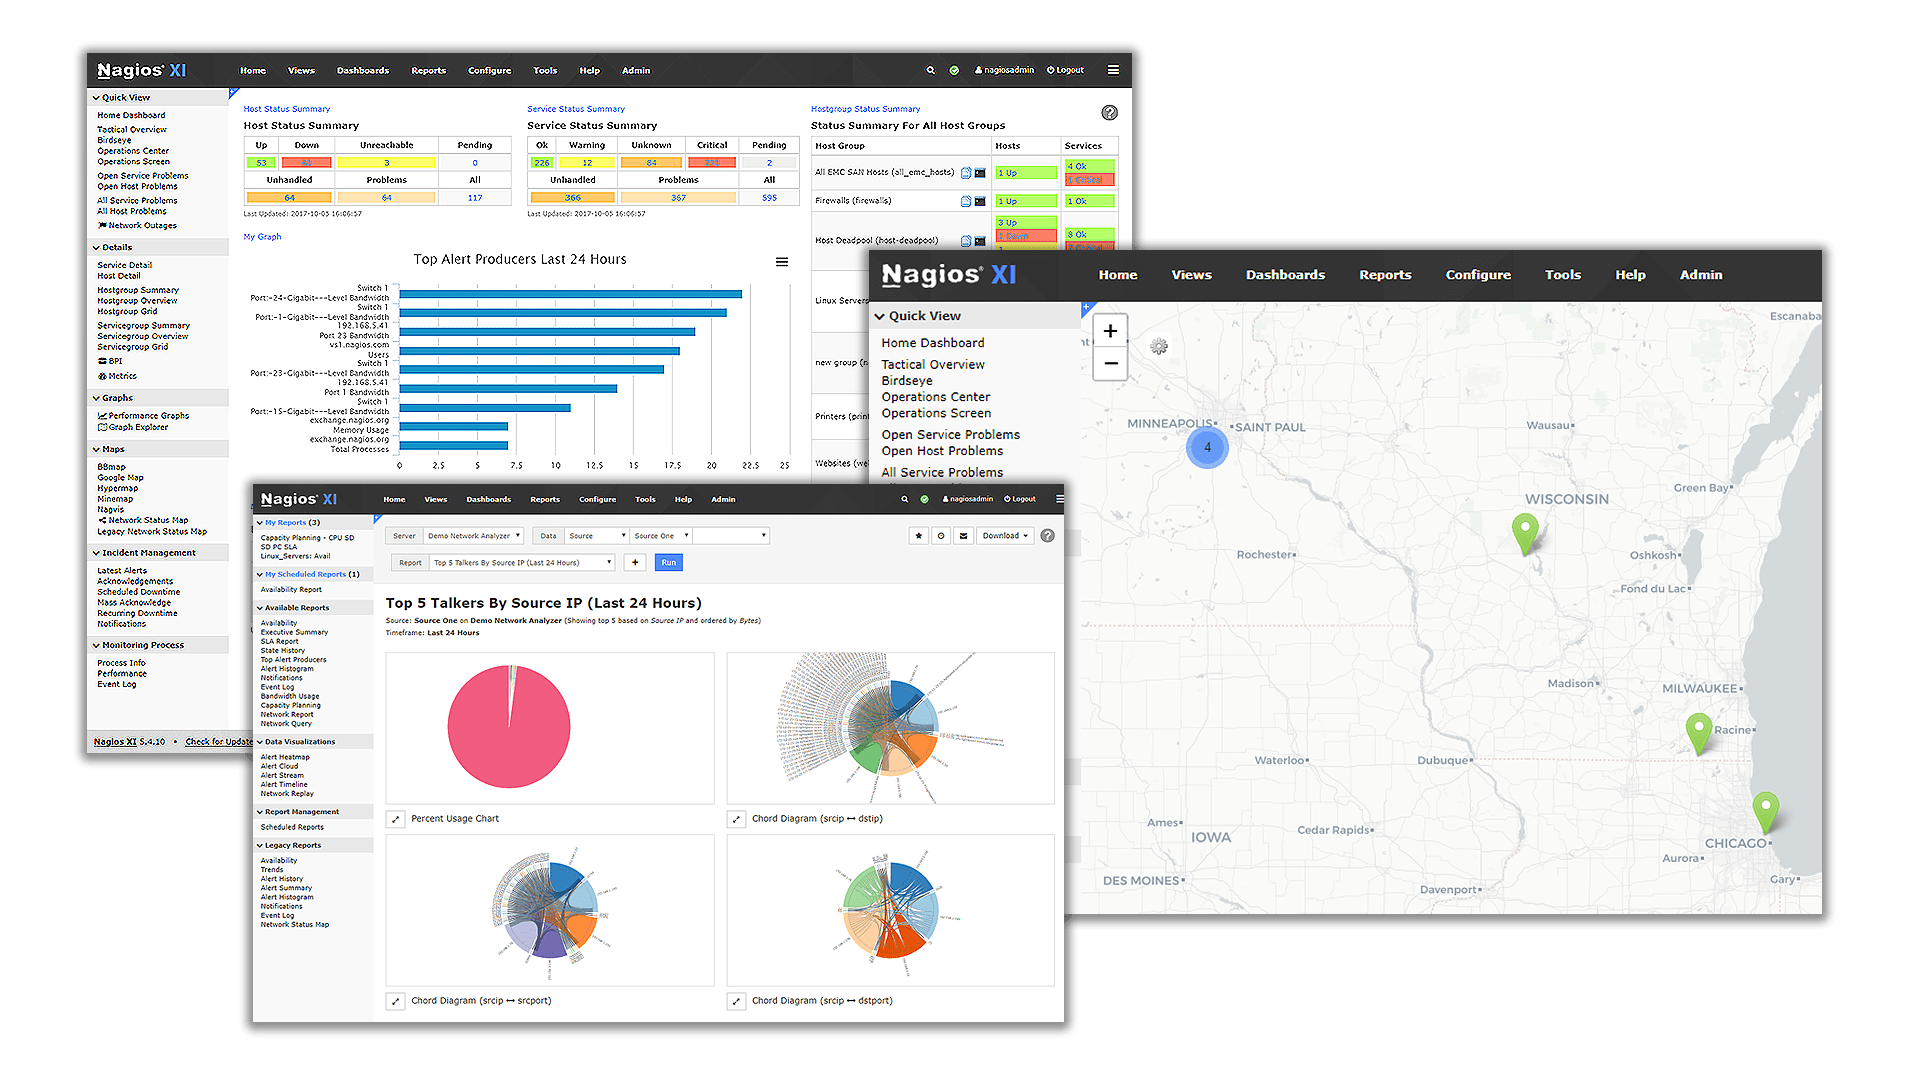This screenshot has width=1920, height=1080.
Task: Open nagiosadmin profile in dashboard window
Action: click(x=1004, y=70)
